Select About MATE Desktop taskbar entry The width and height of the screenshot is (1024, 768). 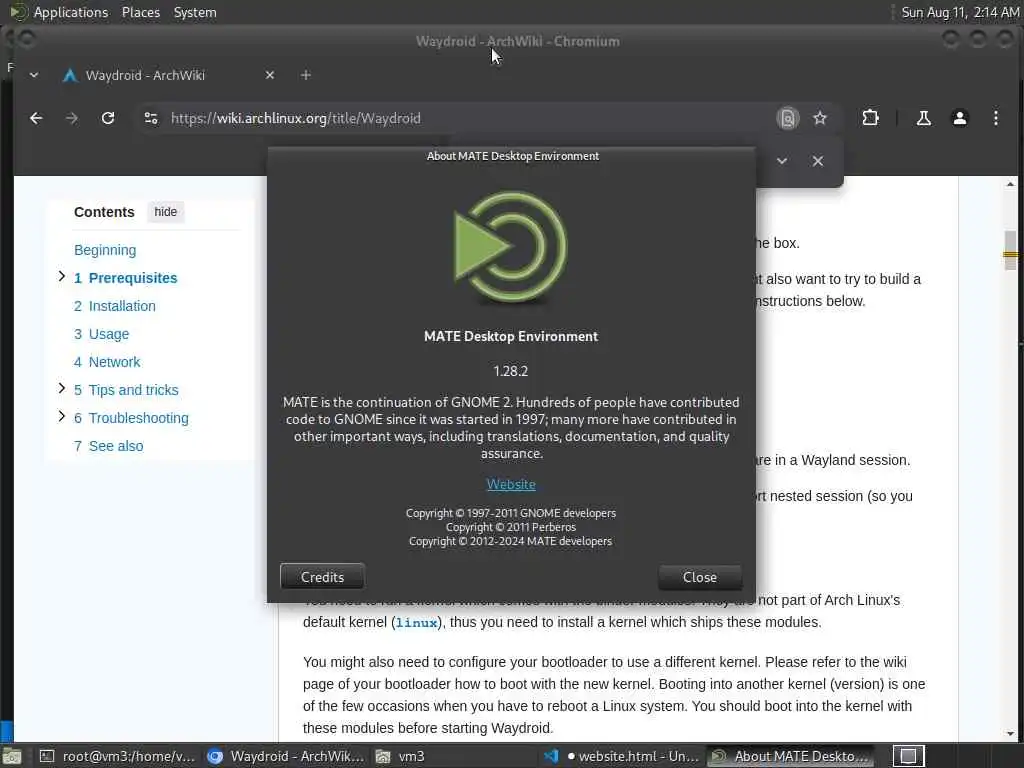[790, 756]
